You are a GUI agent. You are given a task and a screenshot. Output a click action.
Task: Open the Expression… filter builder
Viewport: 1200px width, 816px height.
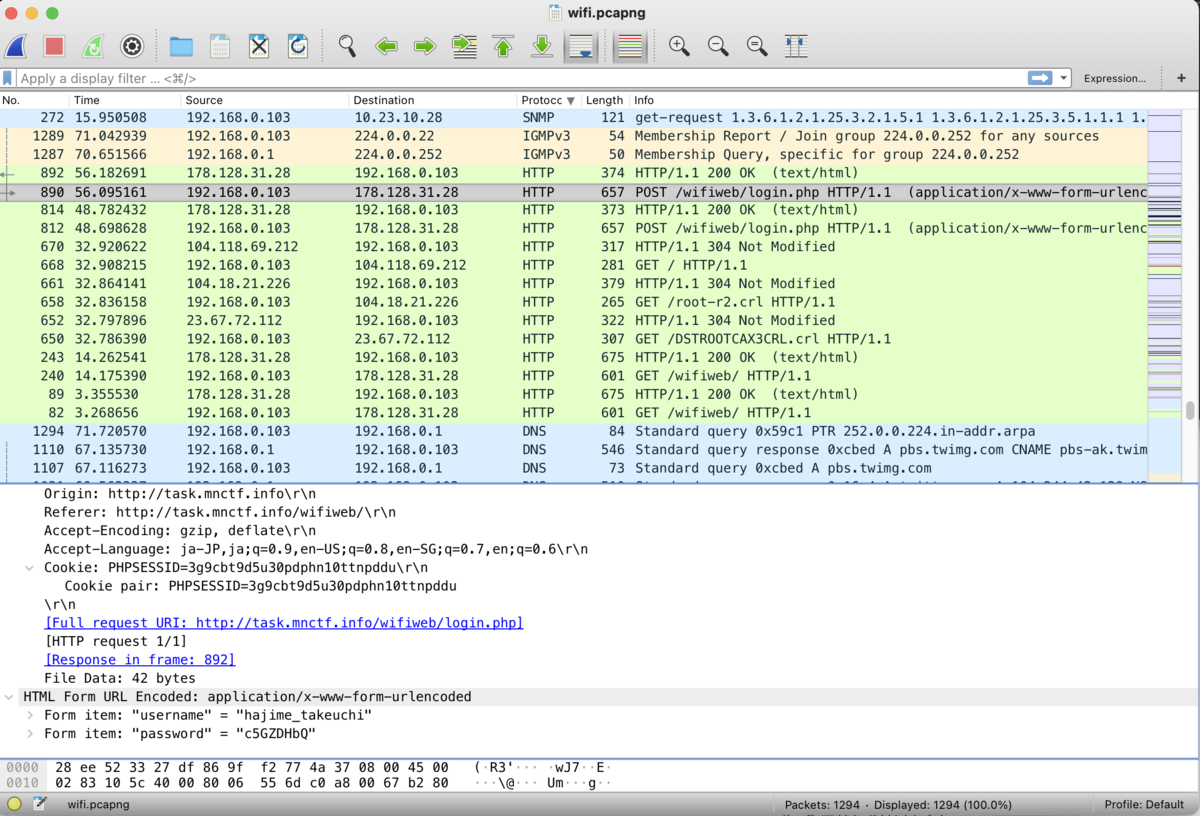point(1114,78)
